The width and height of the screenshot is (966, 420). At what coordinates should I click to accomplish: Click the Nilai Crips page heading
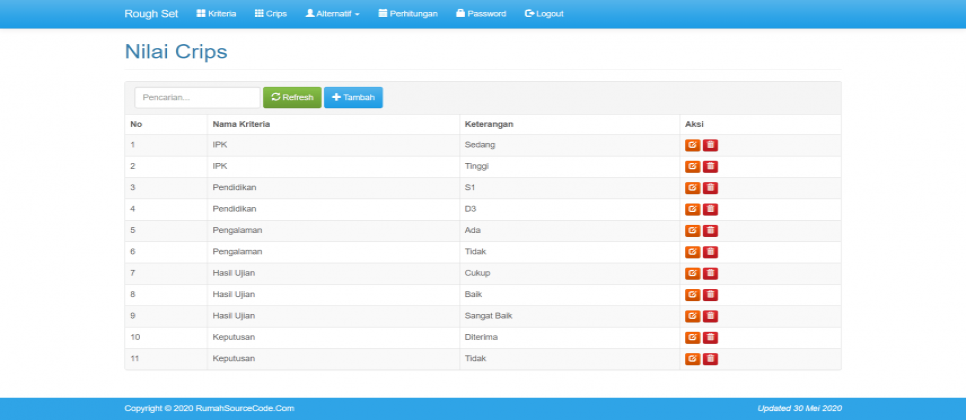(176, 52)
